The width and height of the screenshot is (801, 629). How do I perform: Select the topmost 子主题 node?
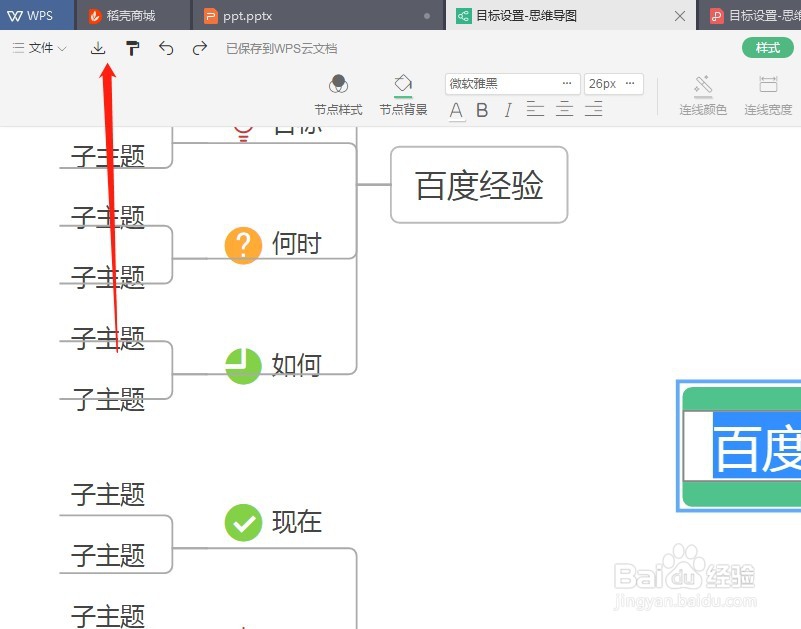tap(108, 156)
